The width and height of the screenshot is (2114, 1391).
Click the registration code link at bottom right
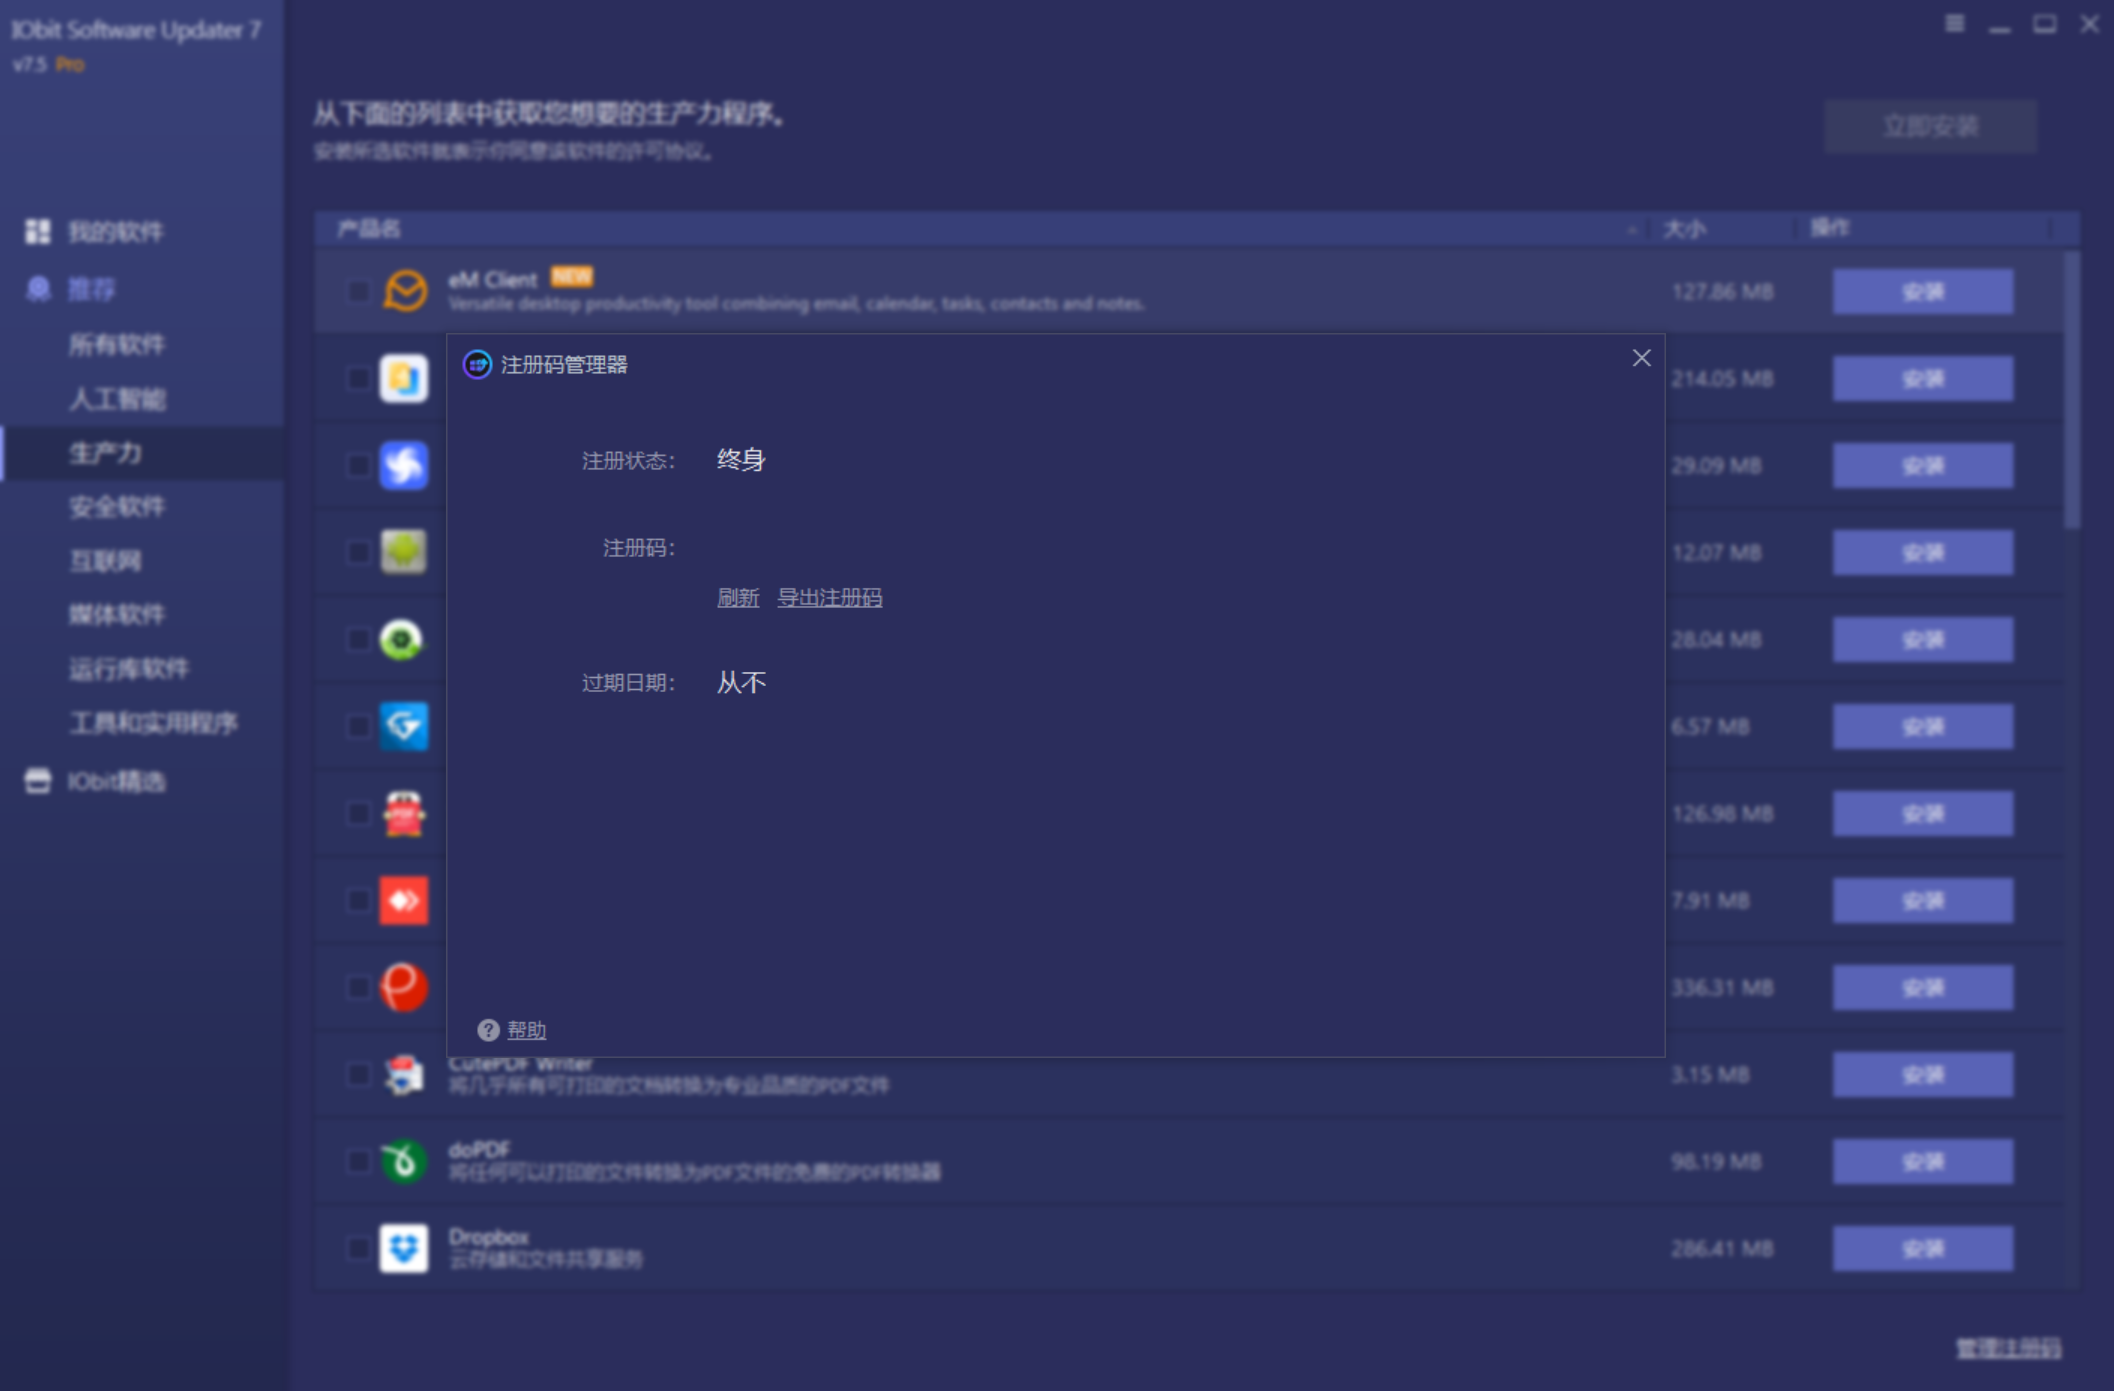pyautogui.click(x=2008, y=1348)
